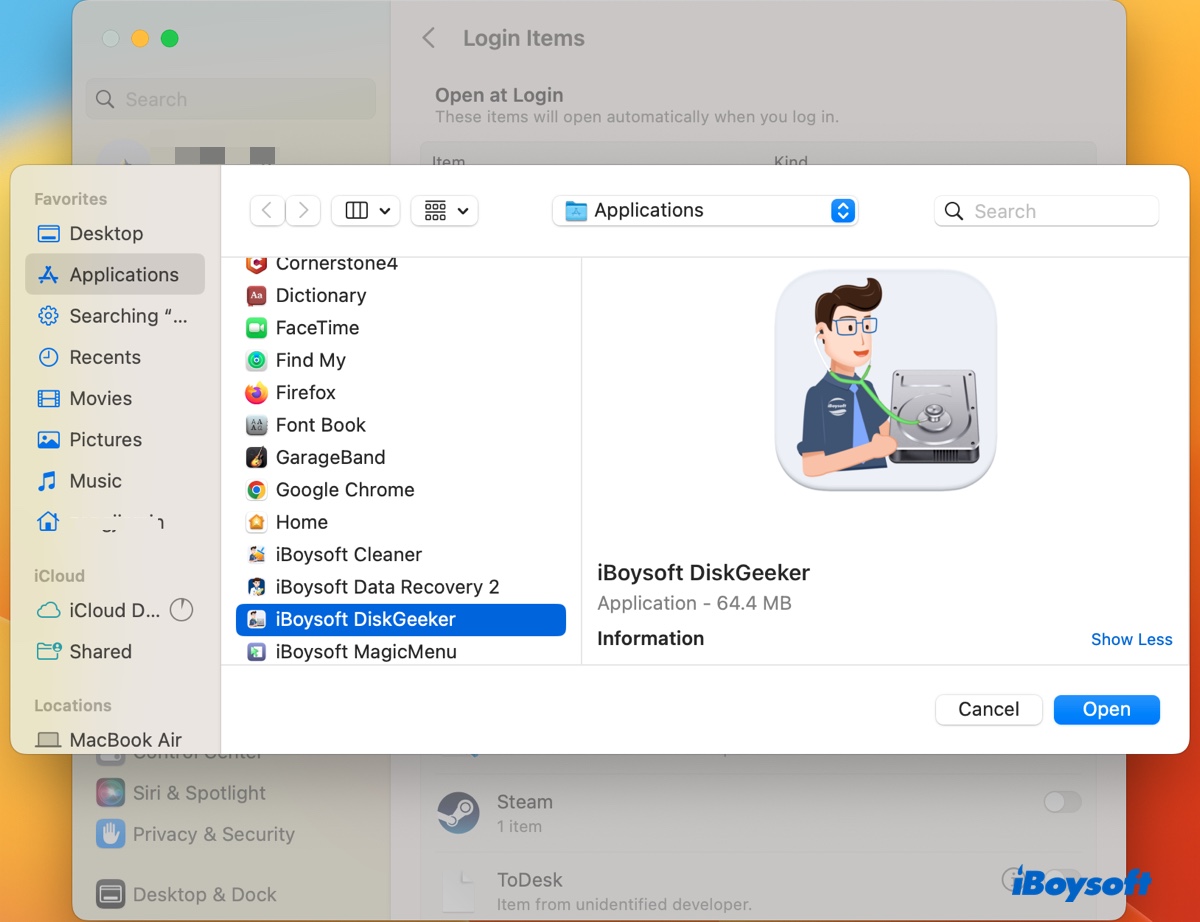The height and width of the screenshot is (922, 1200).
Task: Click the Steam logo icon
Action: pyautogui.click(x=459, y=813)
